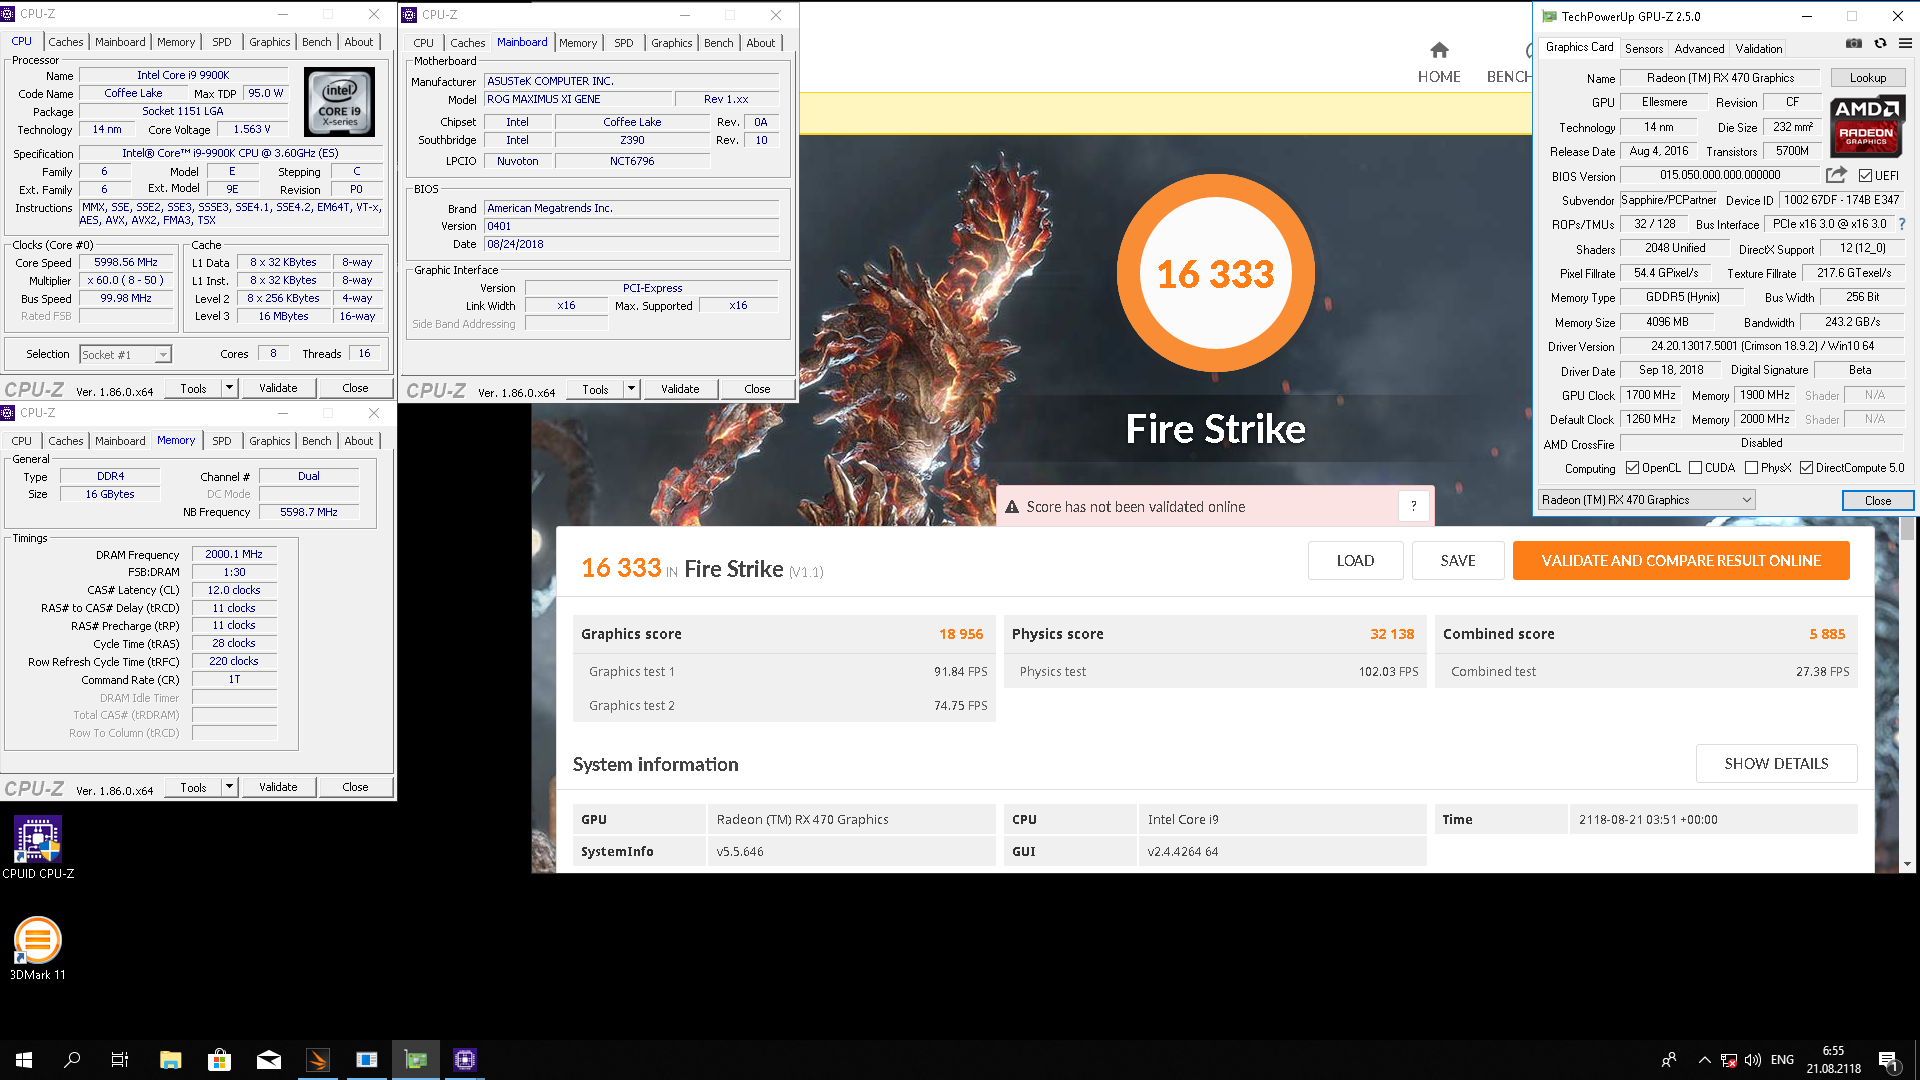Open the SPD tab in the Mainboard CPU-Z window

(624, 43)
